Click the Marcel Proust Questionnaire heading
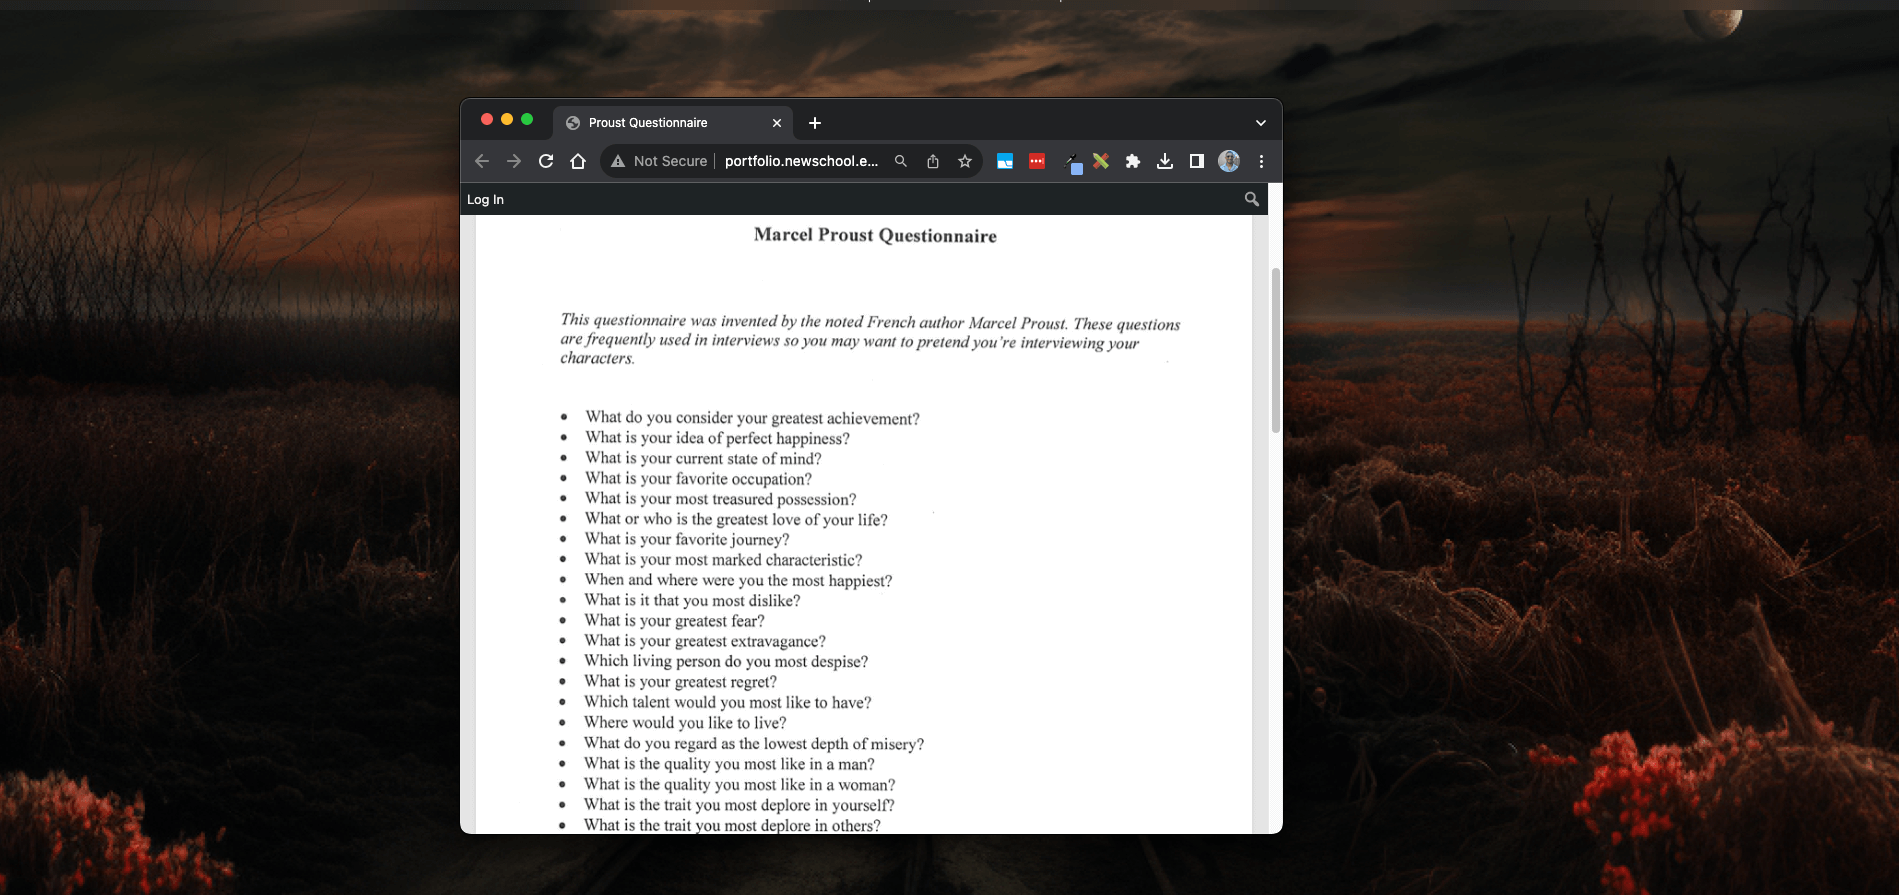The image size is (1899, 895). [875, 235]
